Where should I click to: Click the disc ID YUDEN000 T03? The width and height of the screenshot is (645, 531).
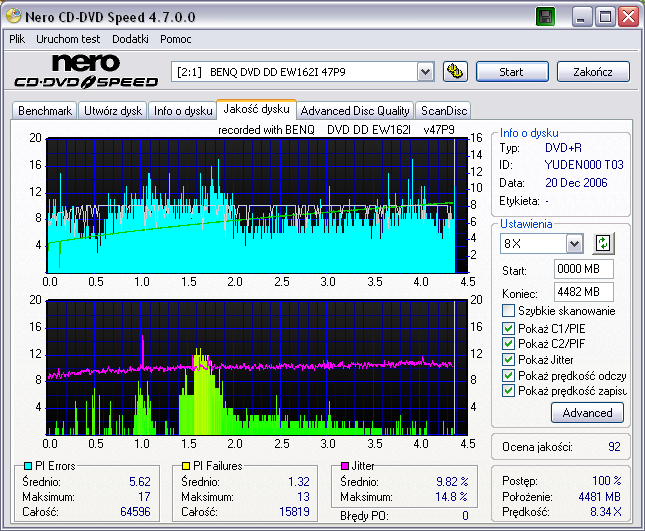(584, 165)
